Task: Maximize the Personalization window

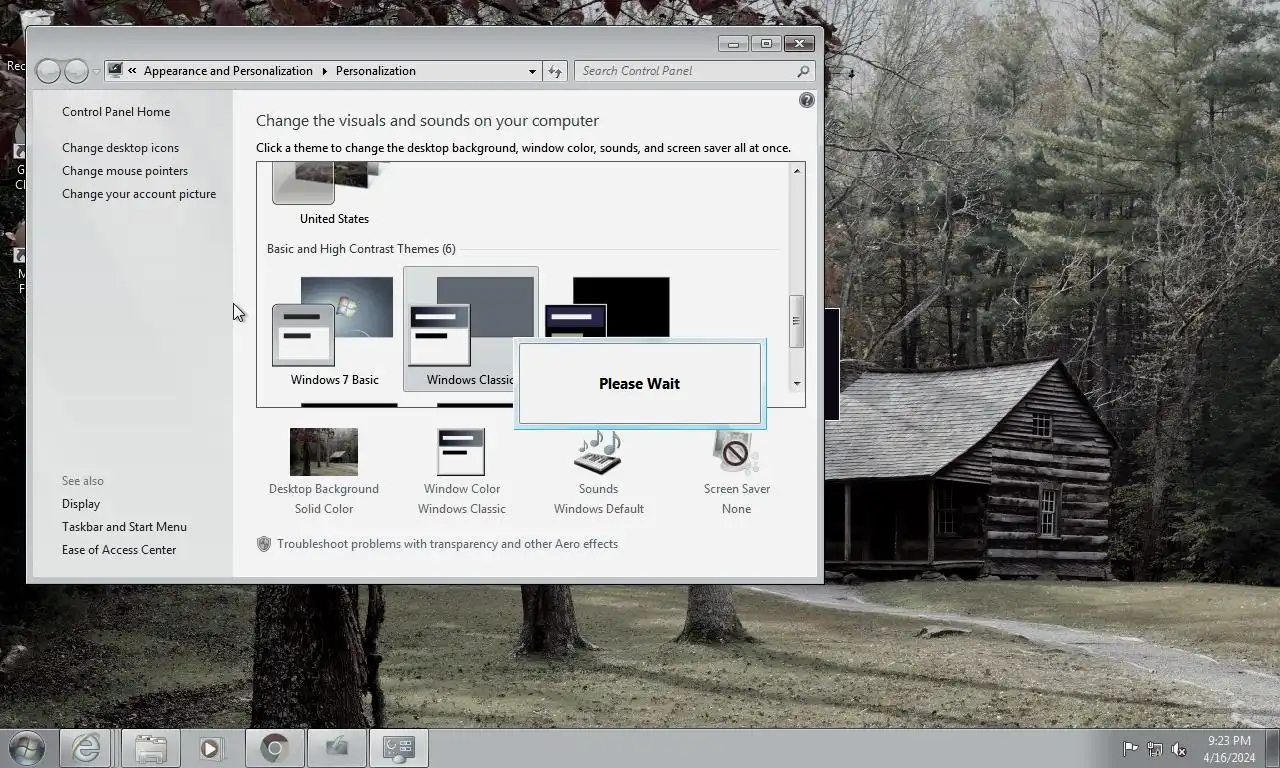Action: (x=766, y=44)
